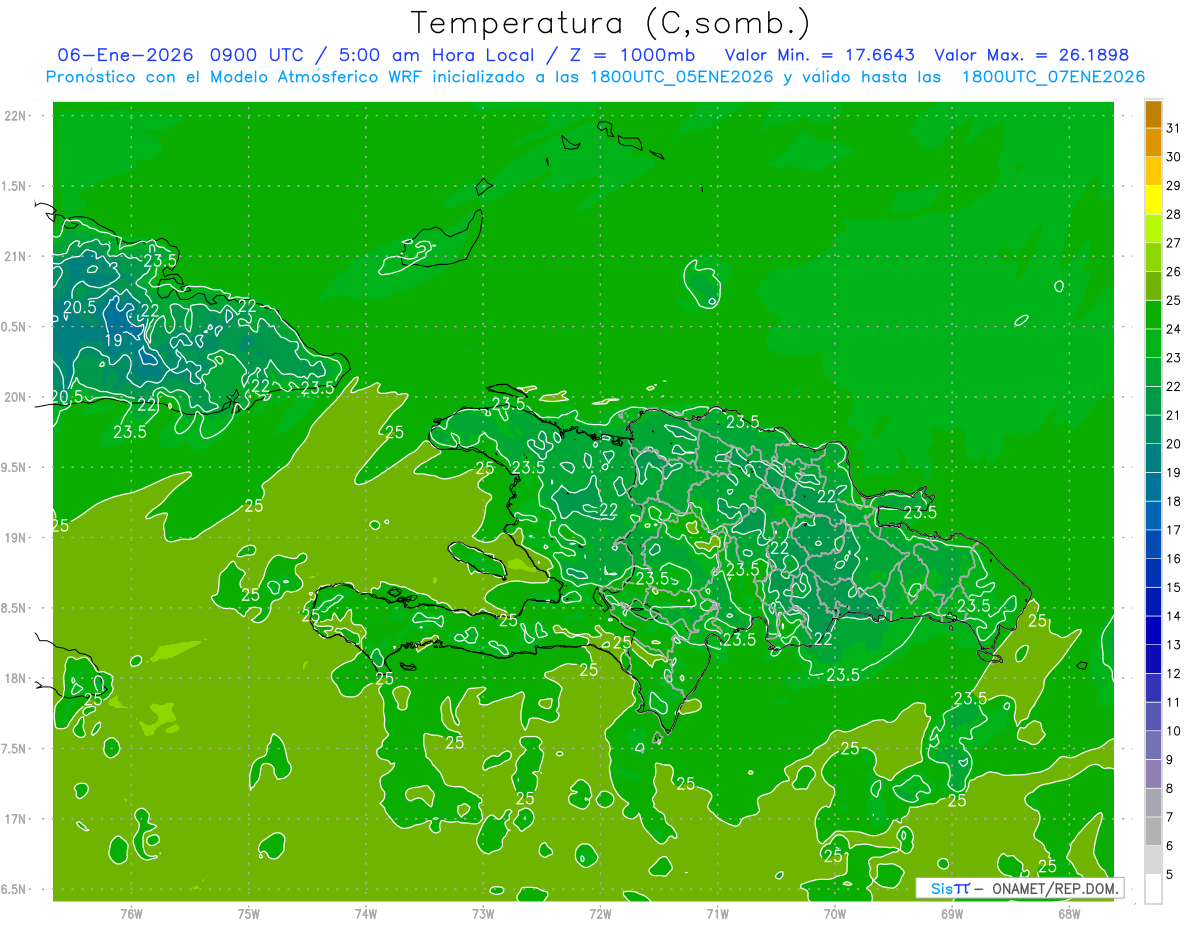The width and height of the screenshot is (1200, 927).
Task: Select 'Valor Min. = 17.6643' readout
Action: click(820, 55)
